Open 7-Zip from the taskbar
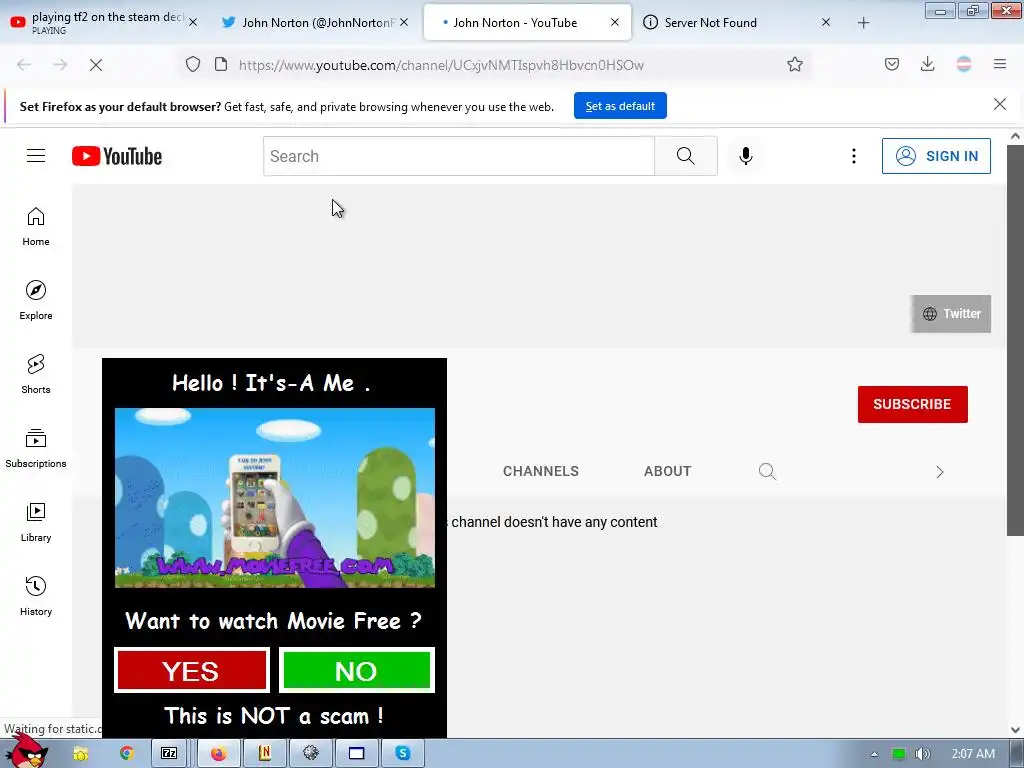1024x768 pixels. (169, 753)
